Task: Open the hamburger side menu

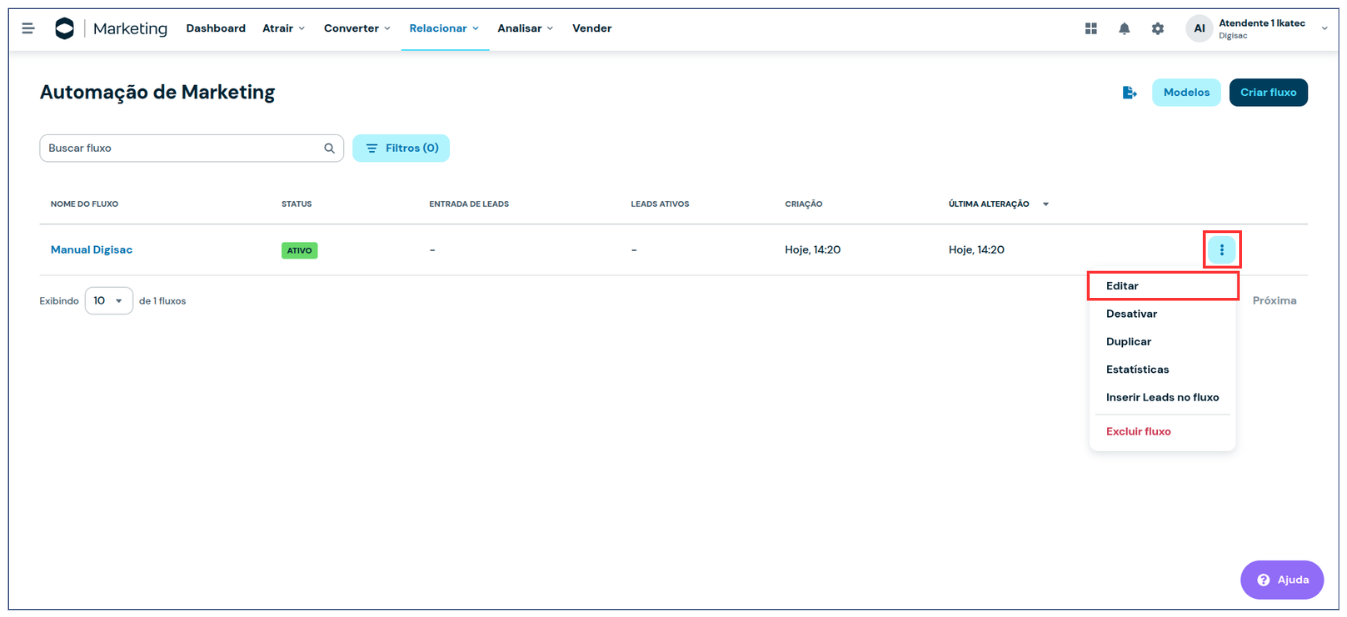Action: pyautogui.click(x=28, y=28)
